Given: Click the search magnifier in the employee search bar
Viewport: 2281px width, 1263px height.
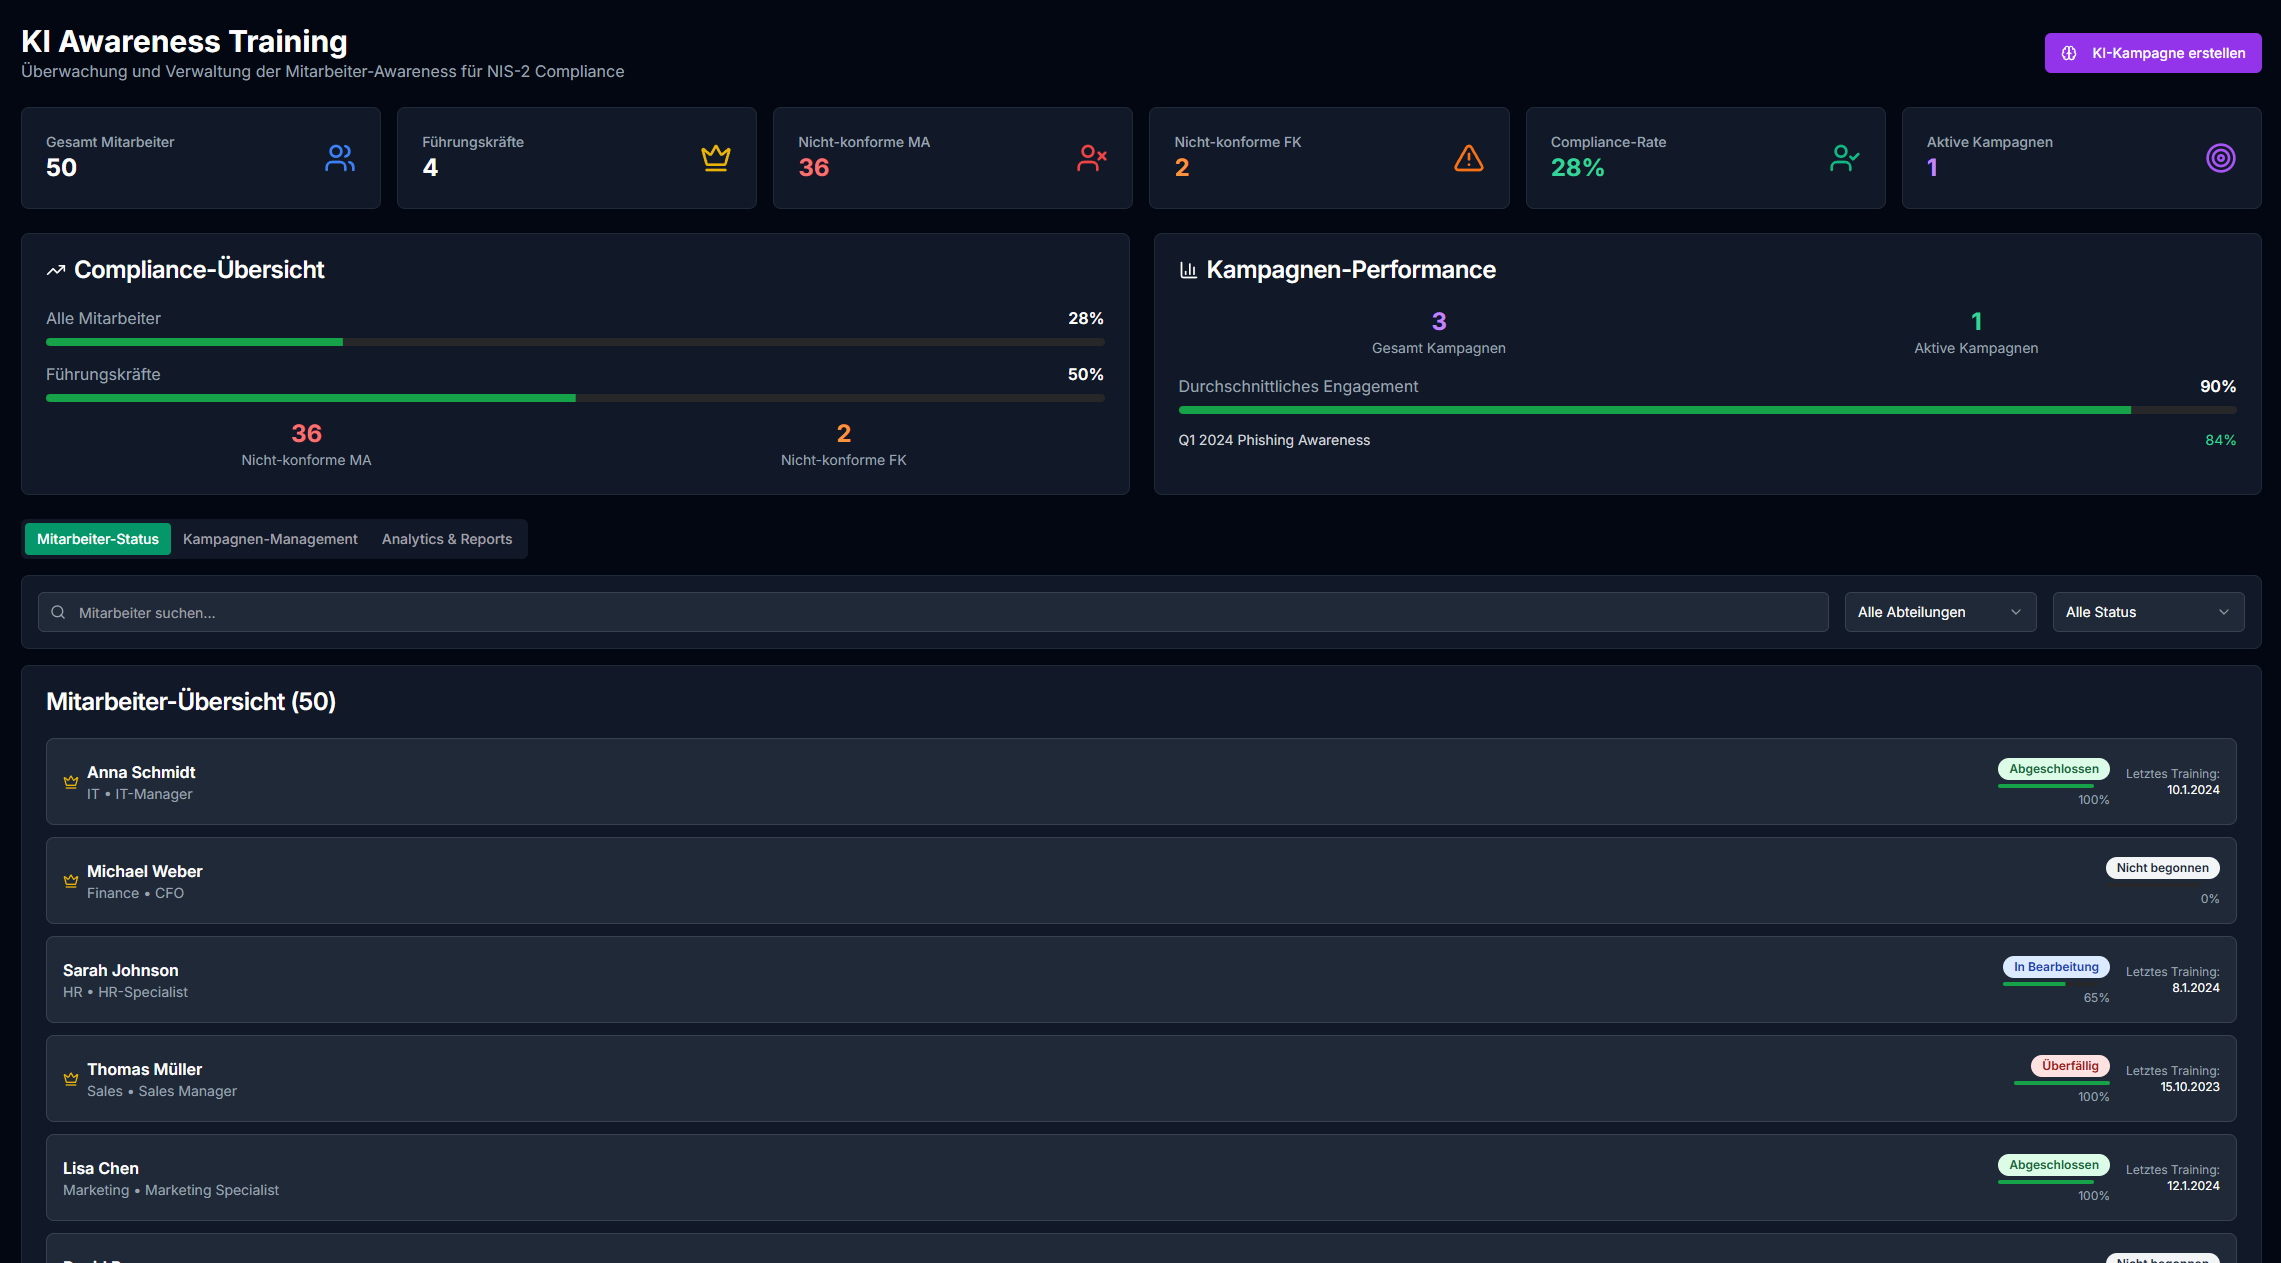Looking at the screenshot, I should point(57,611).
